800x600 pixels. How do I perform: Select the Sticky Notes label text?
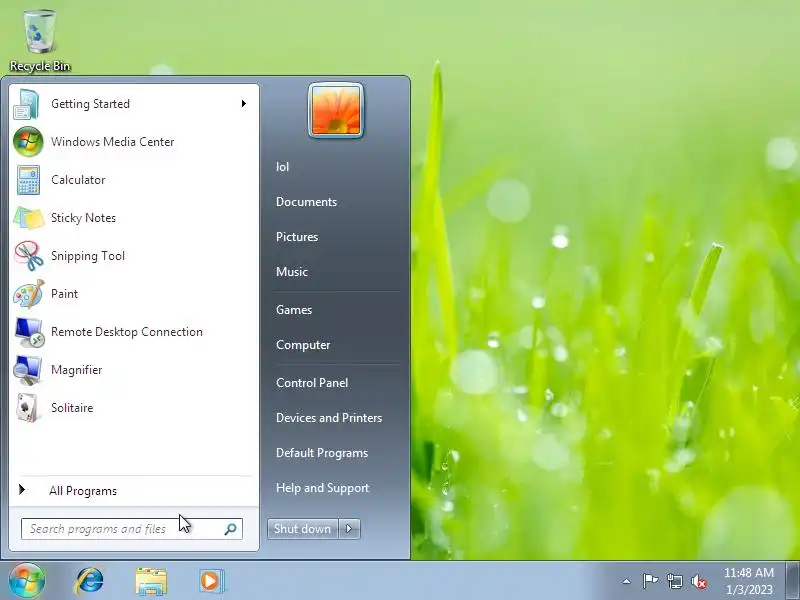83,218
